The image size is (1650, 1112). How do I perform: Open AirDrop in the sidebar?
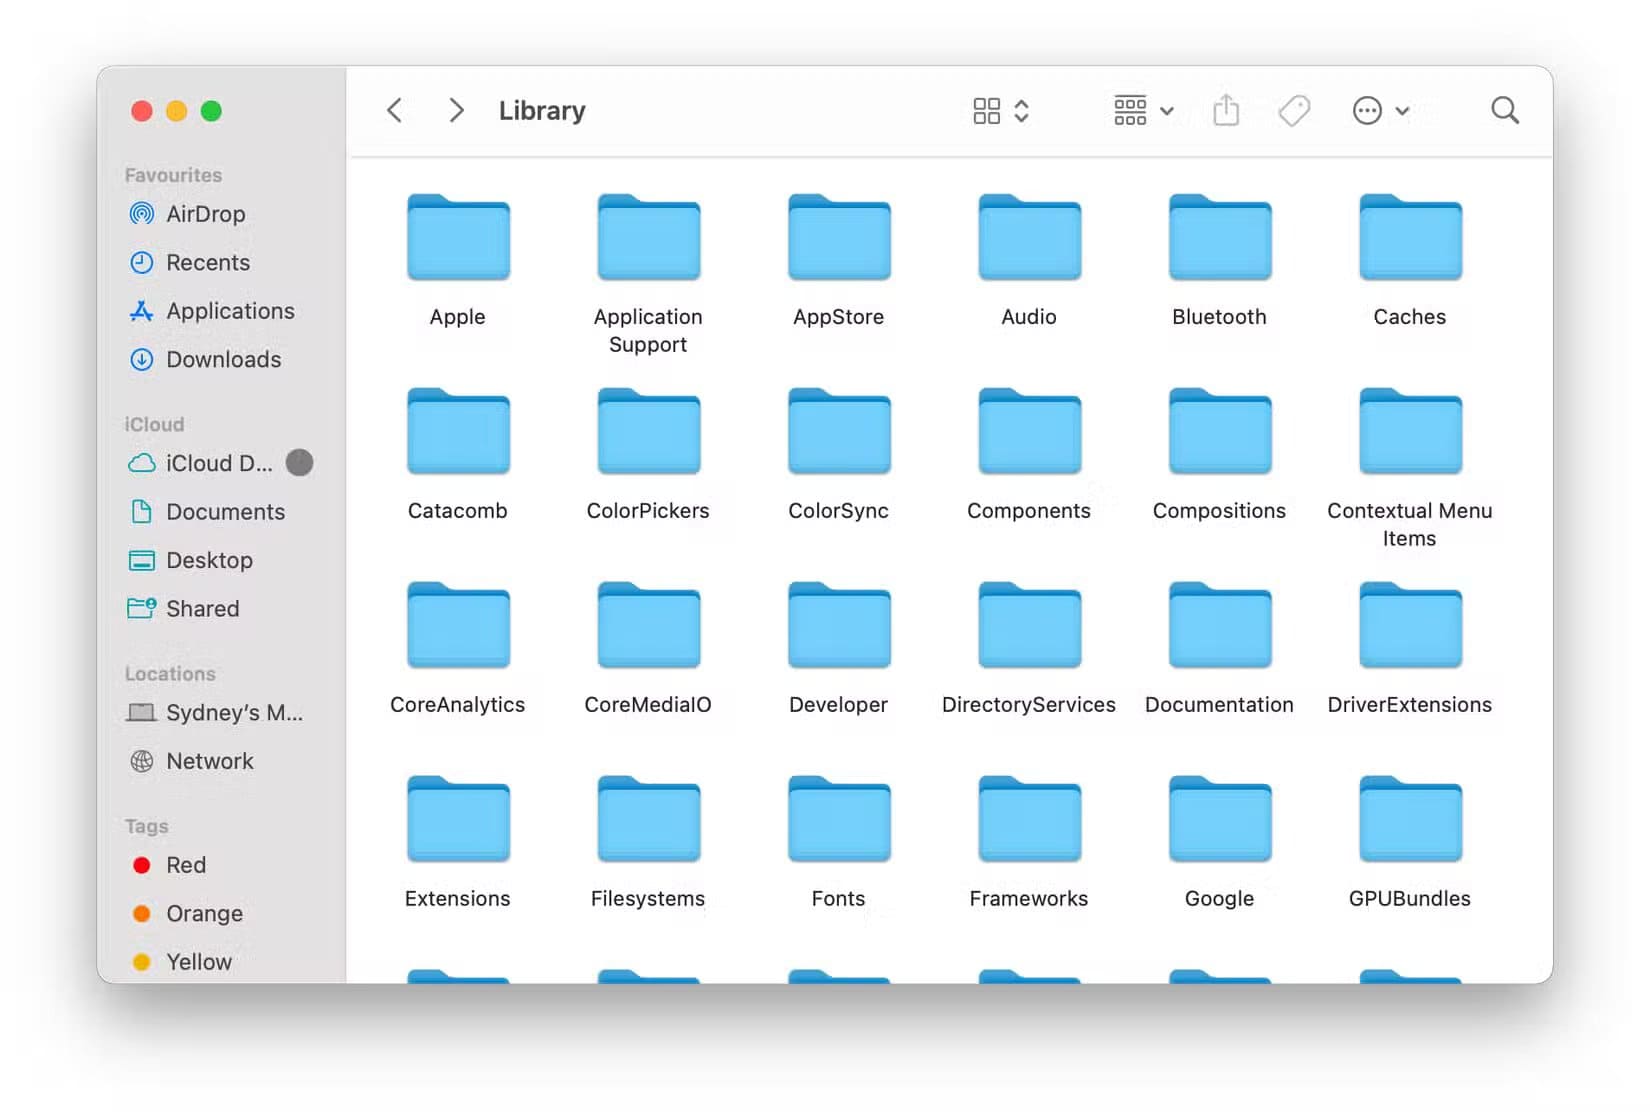205,214
